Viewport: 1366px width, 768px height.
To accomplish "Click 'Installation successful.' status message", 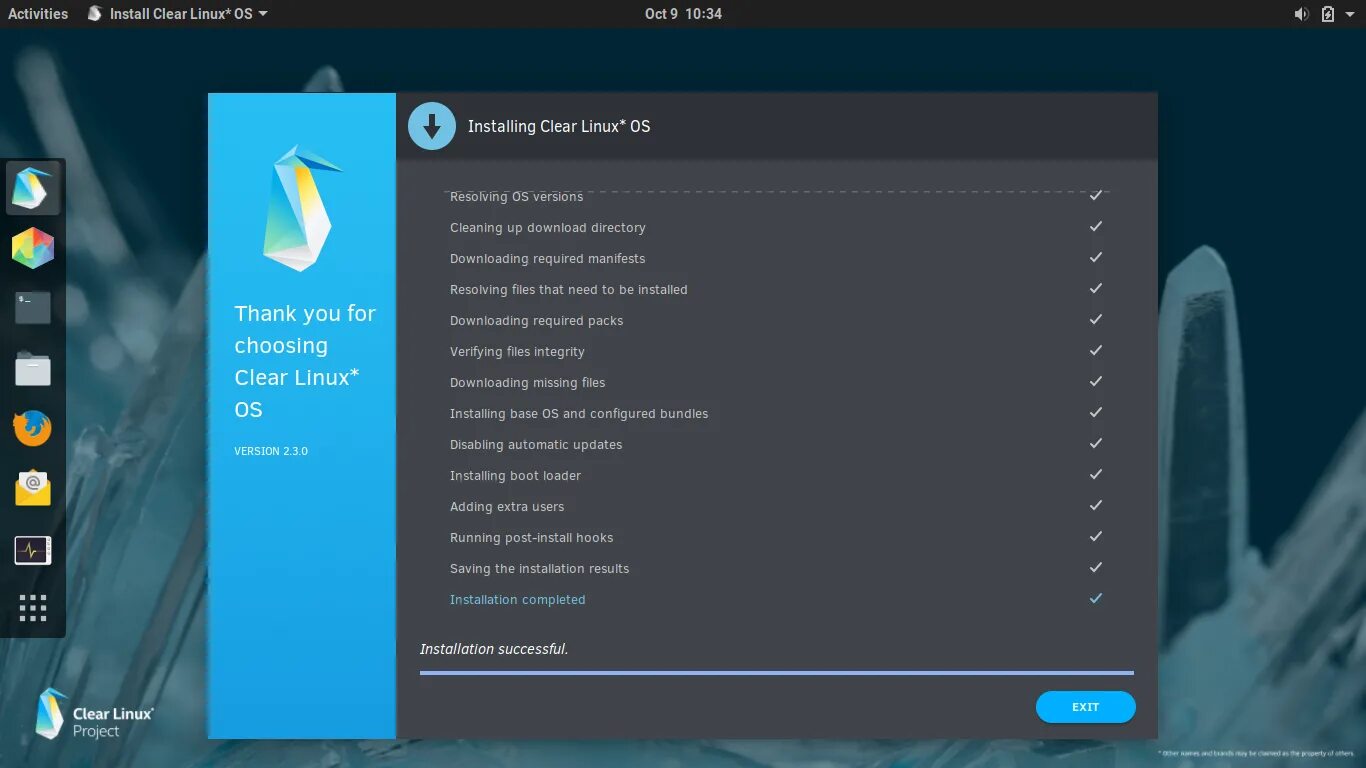I will 494,649.
